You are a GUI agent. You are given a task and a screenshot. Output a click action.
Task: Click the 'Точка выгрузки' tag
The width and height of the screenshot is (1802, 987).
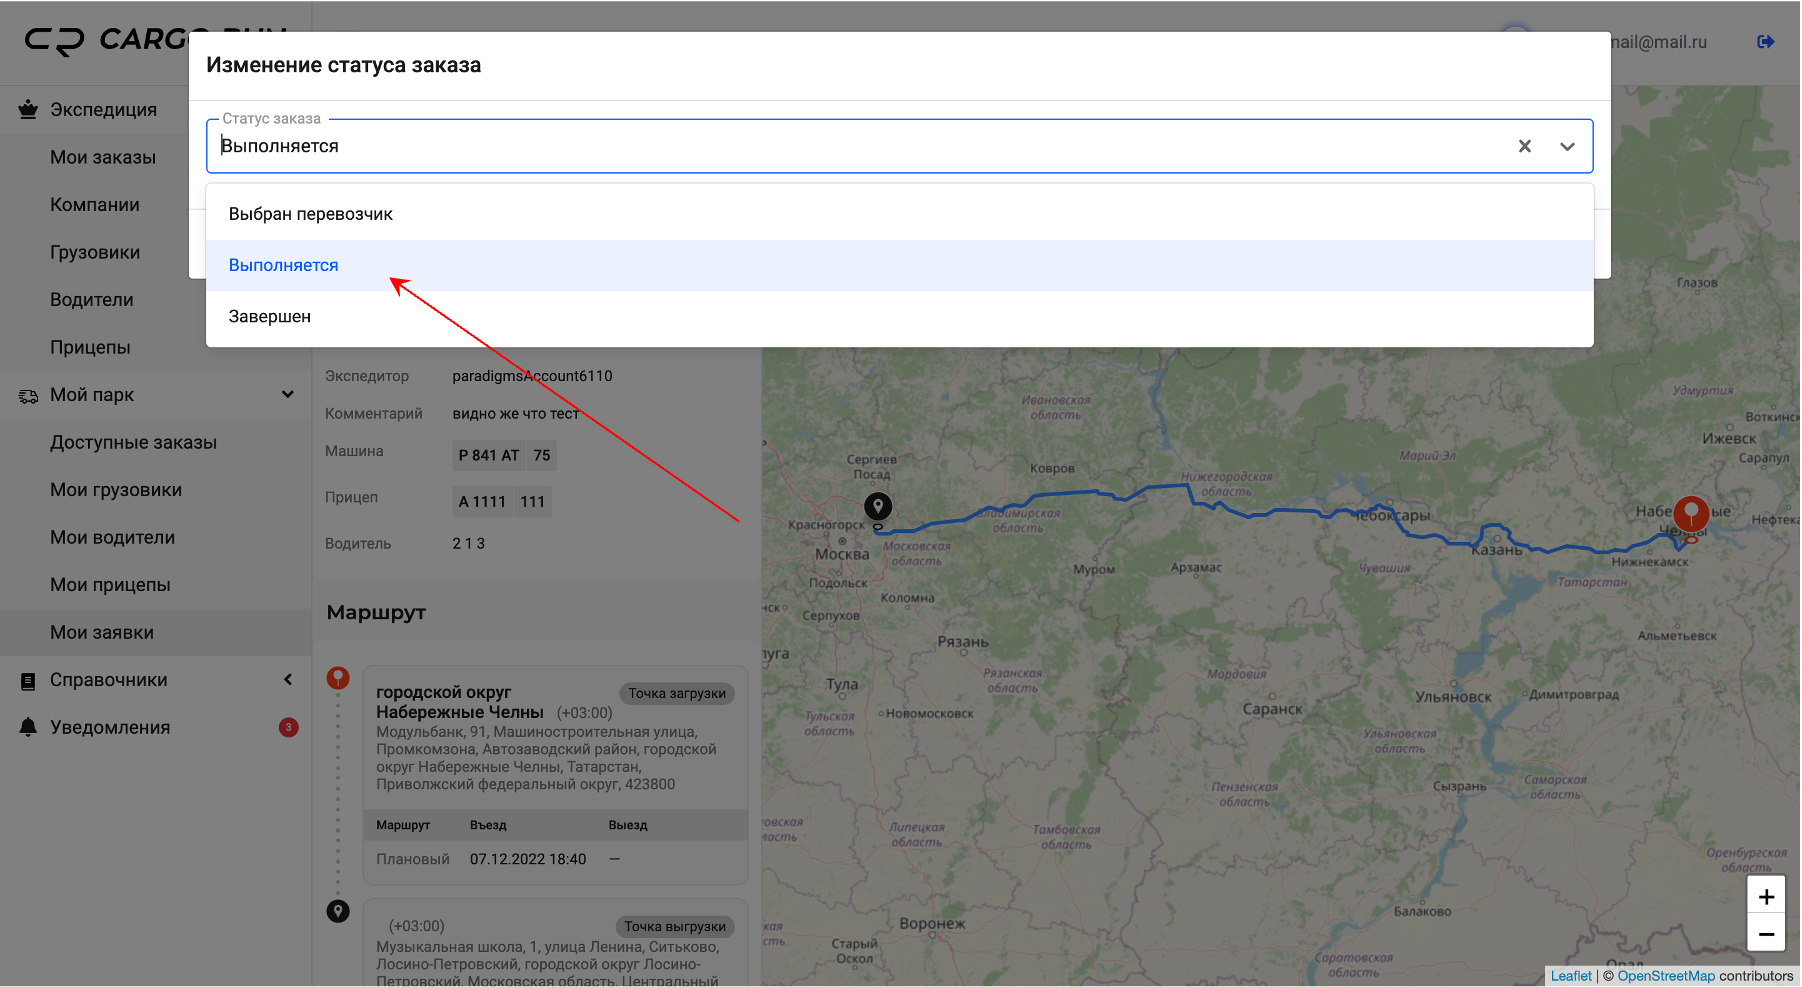tap(675, 926)
